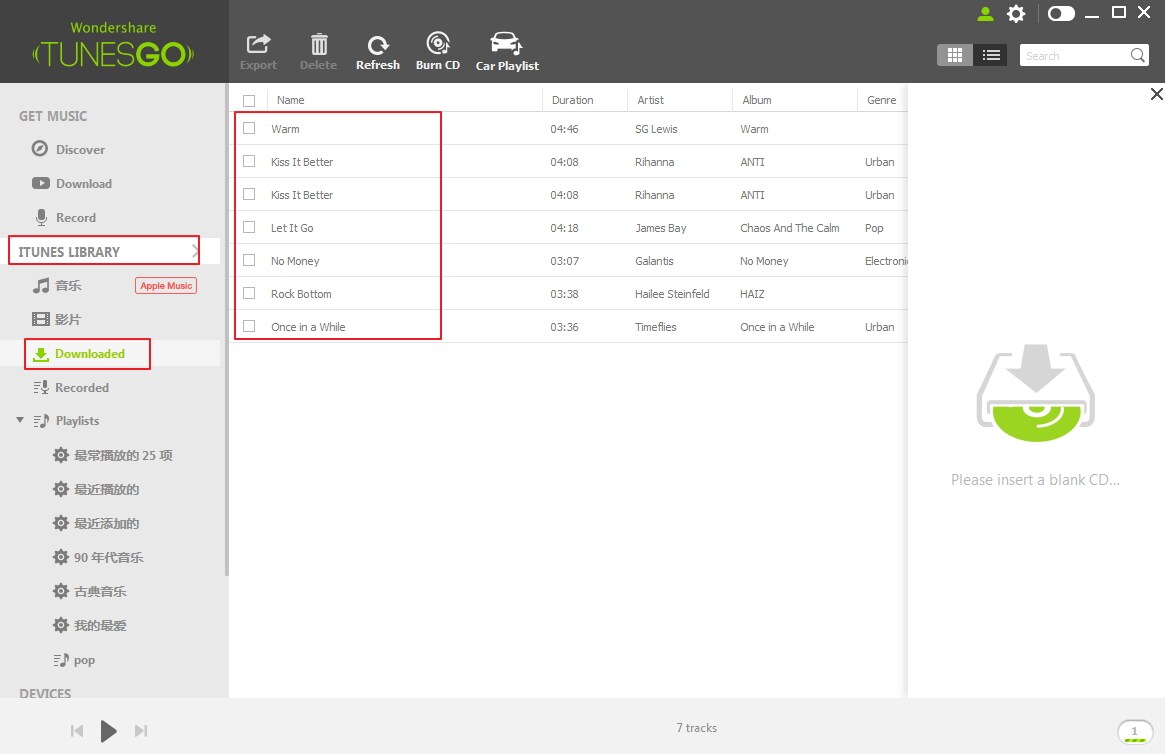This screenshot has width=1165, height=754.
Task: Check the Rock Bottom track checkbox
Action: [x=249, y=293]
